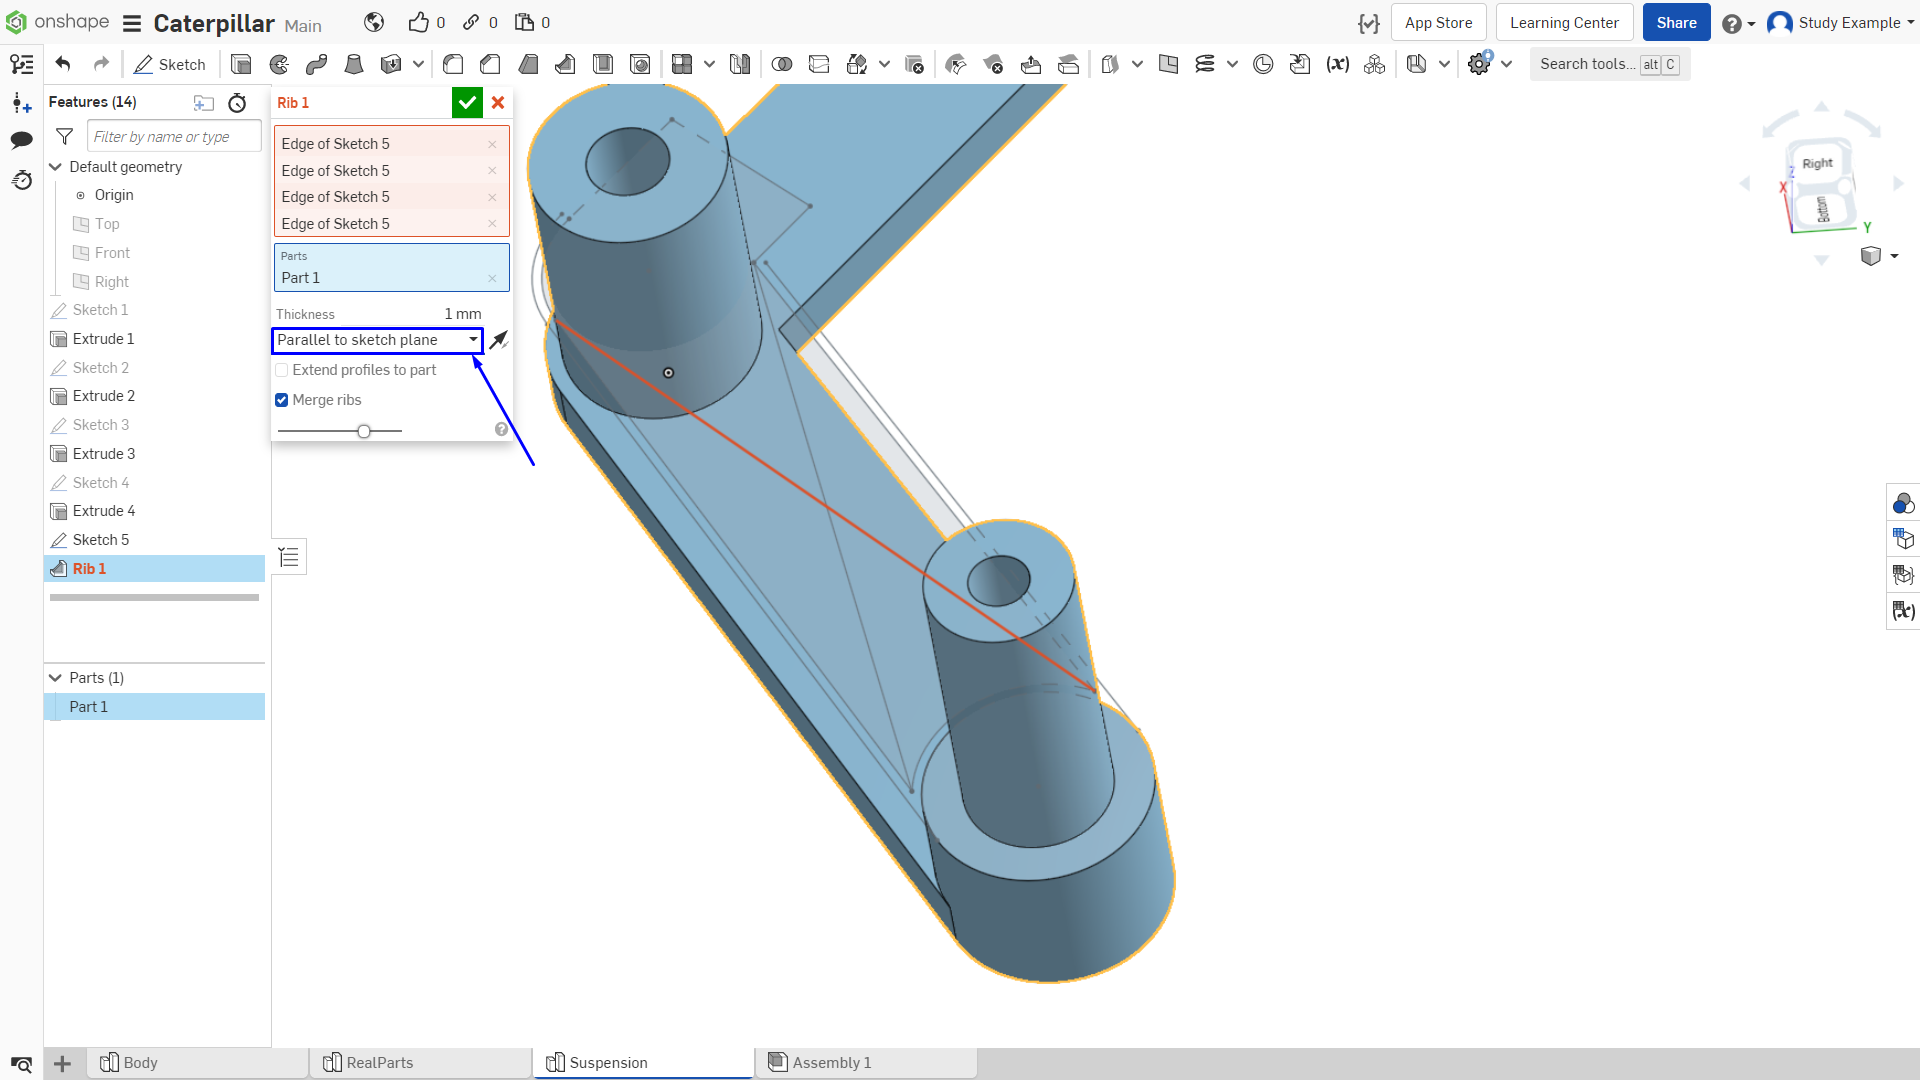Open the help menu dropdown
The height and width of the screenshot is (1080, 1920).
tap(1739, 23)
